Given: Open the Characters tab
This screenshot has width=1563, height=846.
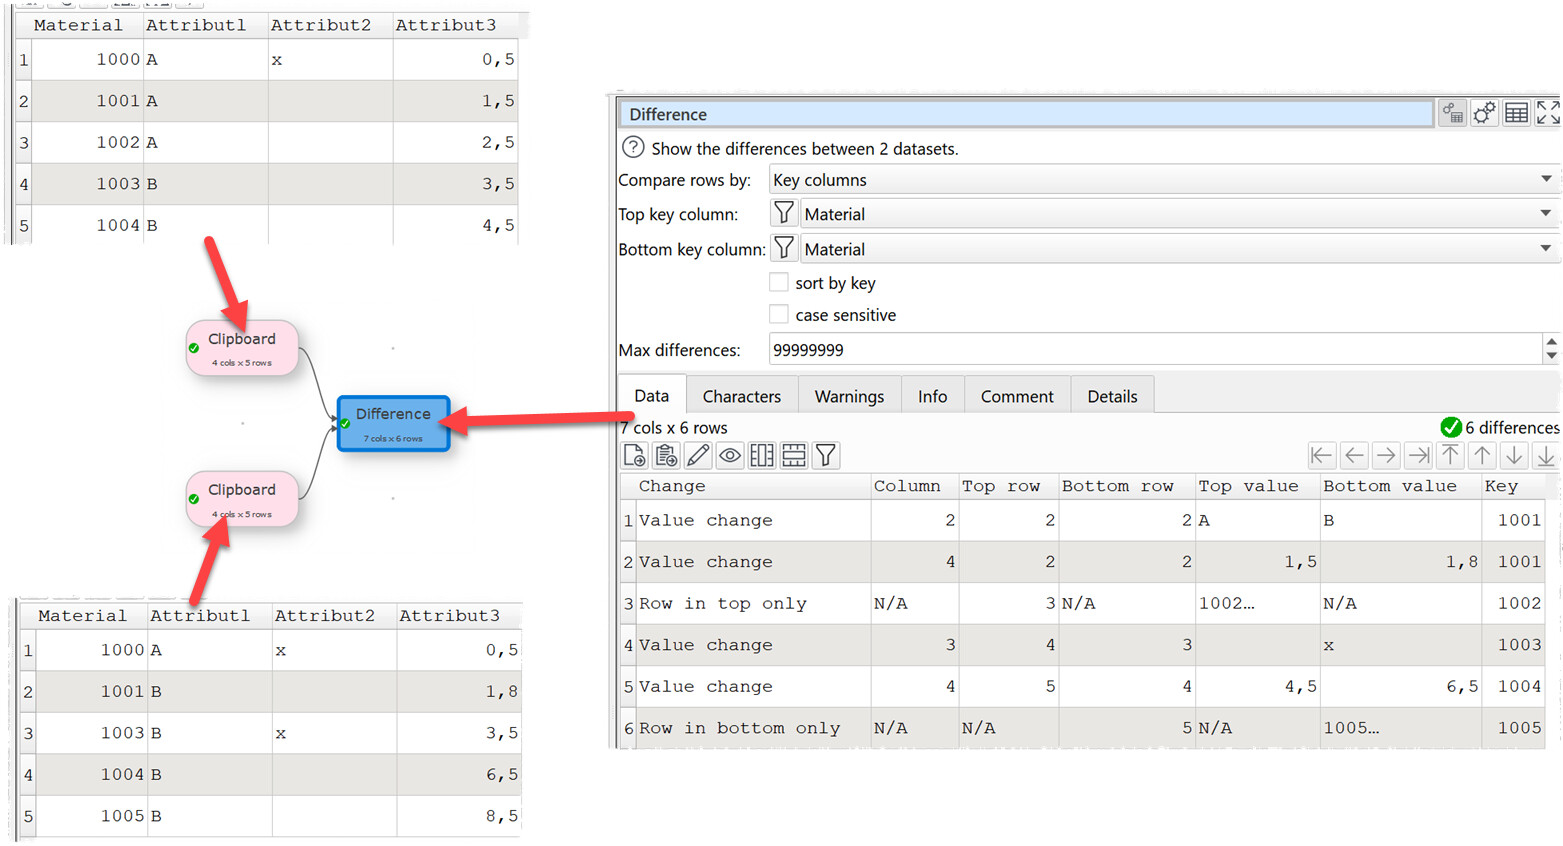Looking at the screenshot, I should pos(741,396).
